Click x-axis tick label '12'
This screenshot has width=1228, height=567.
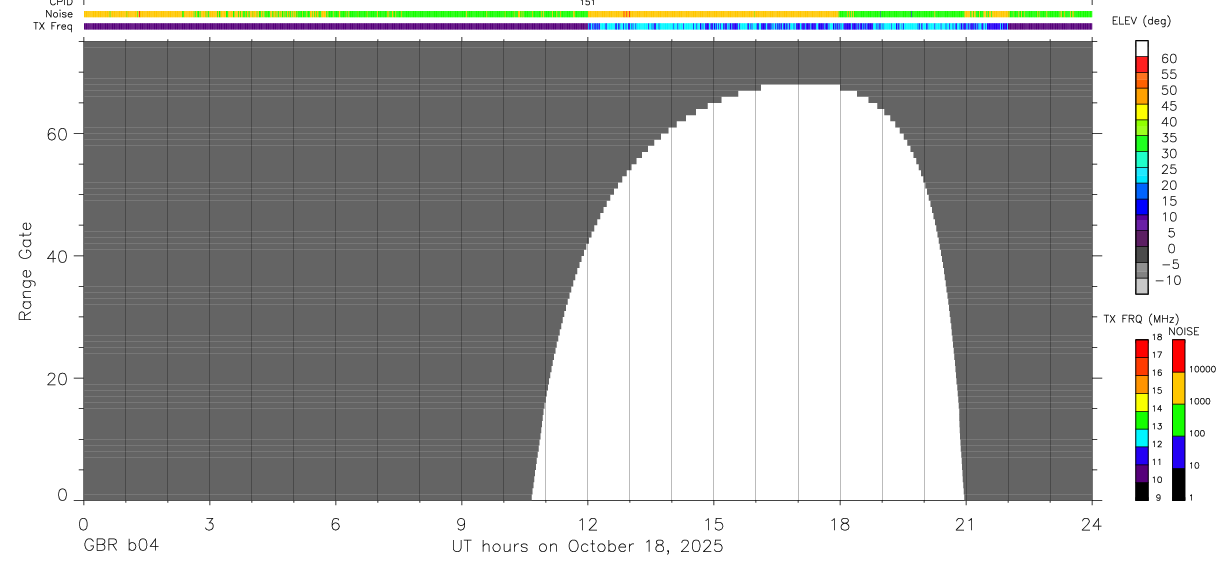(x=587, y=523)
